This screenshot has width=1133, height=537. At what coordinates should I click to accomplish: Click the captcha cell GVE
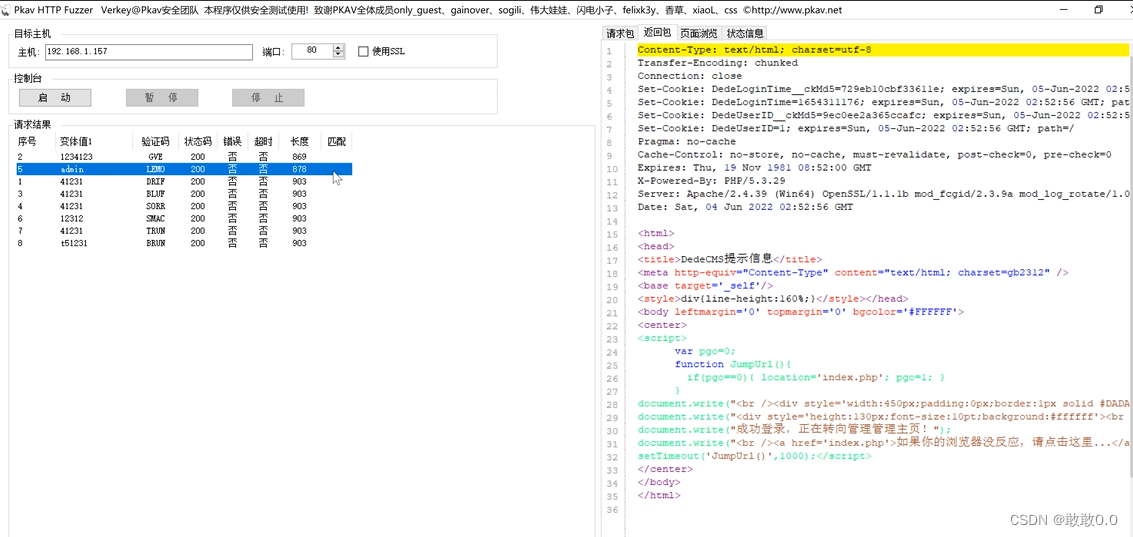pos(155,157)
